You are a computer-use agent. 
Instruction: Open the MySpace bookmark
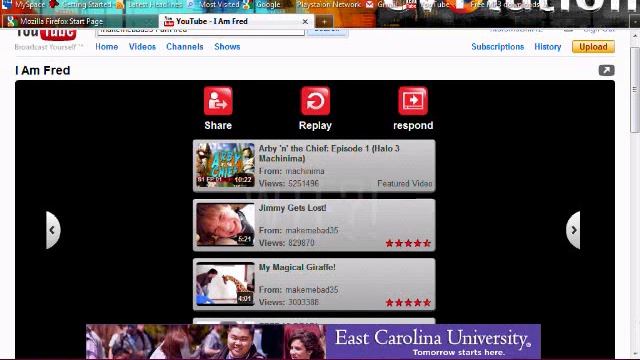click(x=24, y=5)
